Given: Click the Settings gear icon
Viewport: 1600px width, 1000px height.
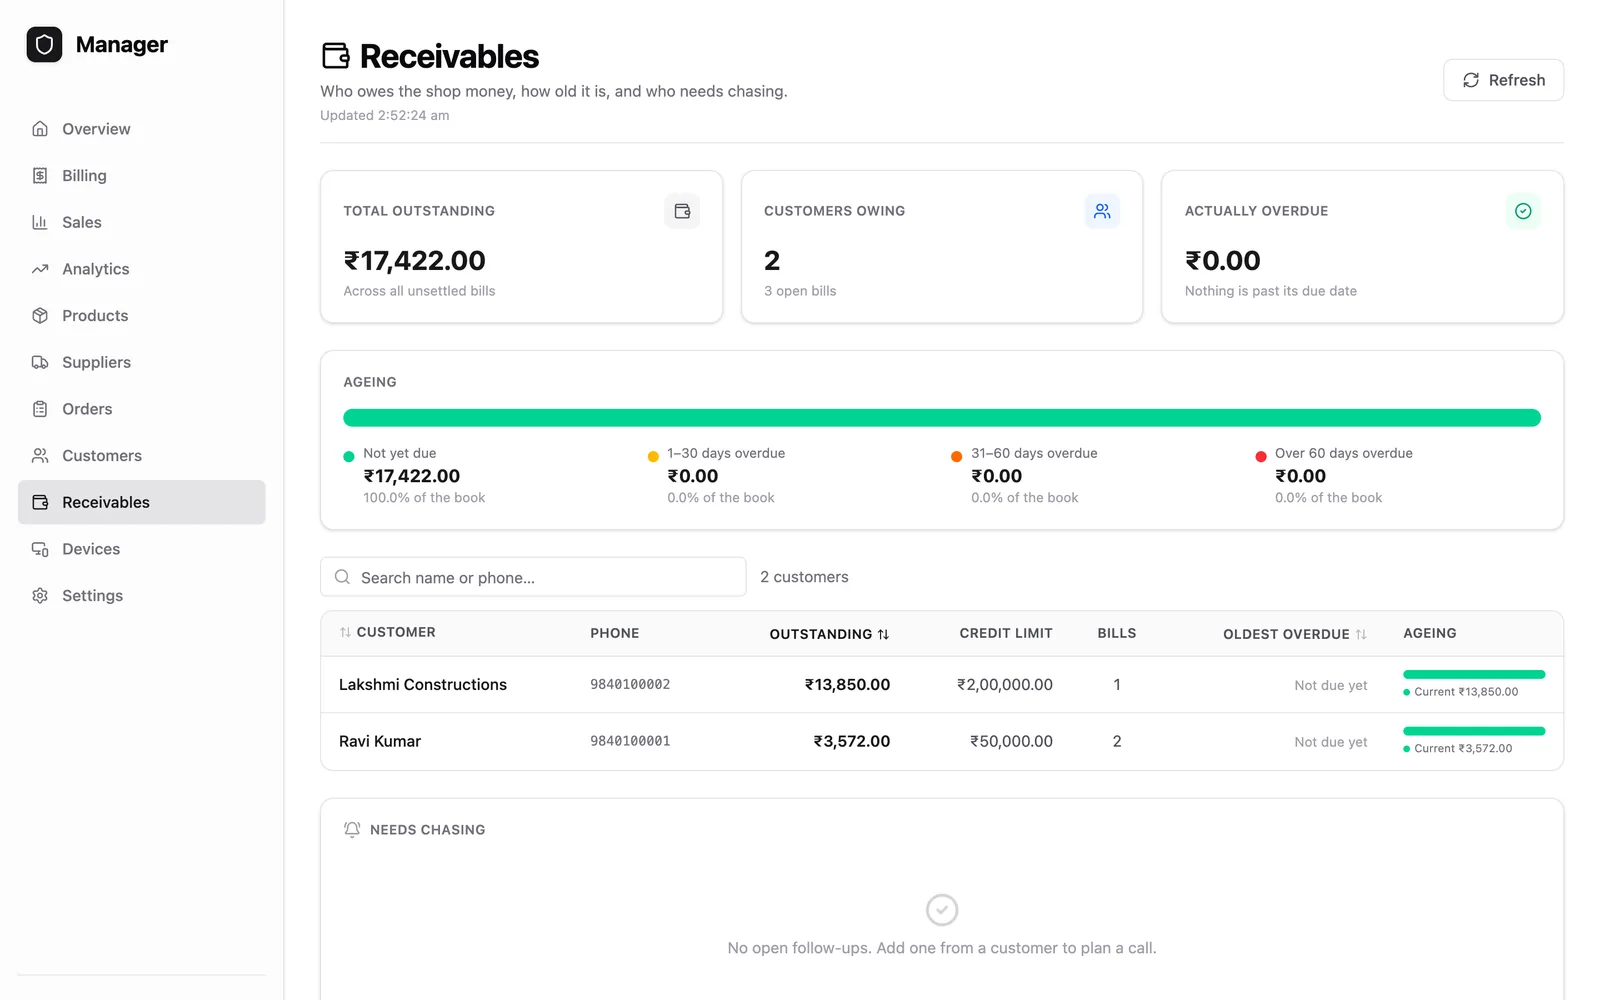Looking at the screenshot, I should tap(40, 596).
